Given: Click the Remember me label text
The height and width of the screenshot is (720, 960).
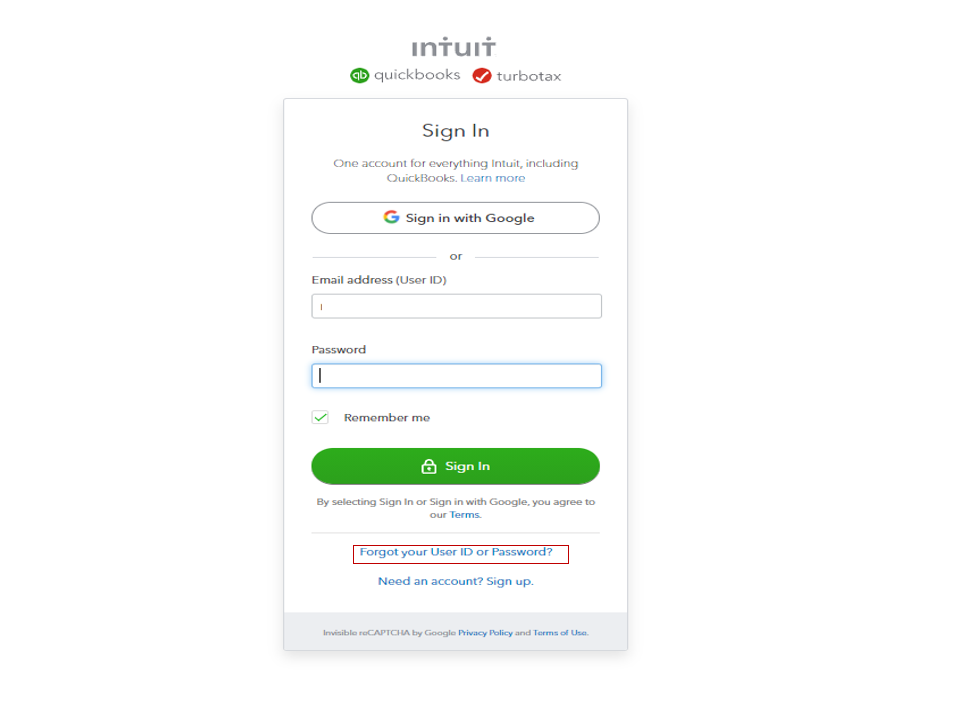Looking at the screenshot, I should point(387,417).
